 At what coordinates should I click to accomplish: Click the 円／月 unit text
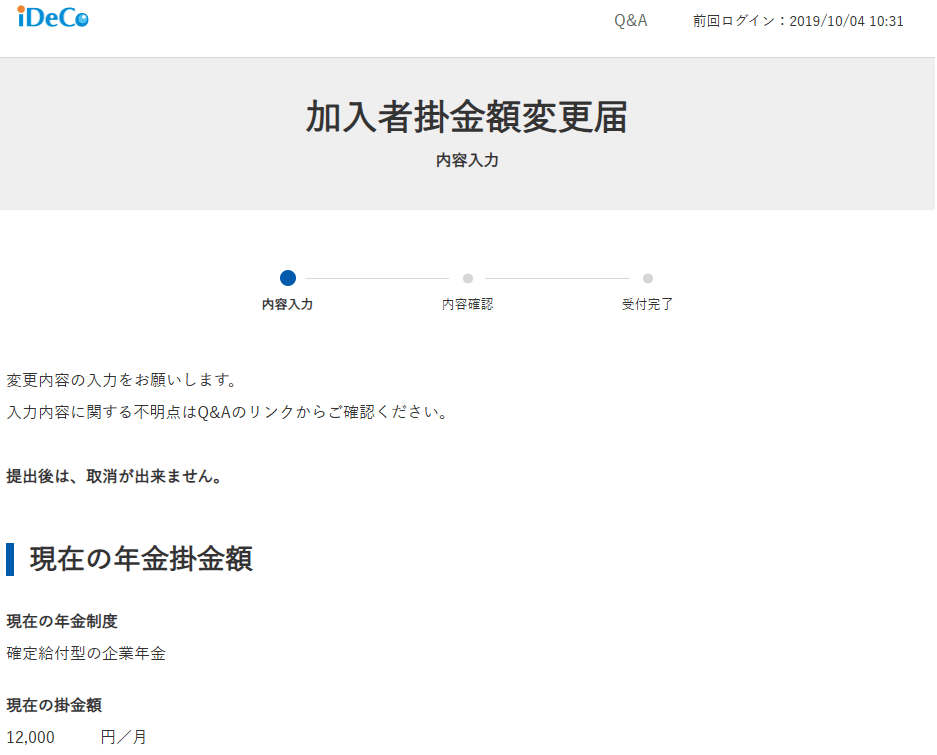[124, 737]
